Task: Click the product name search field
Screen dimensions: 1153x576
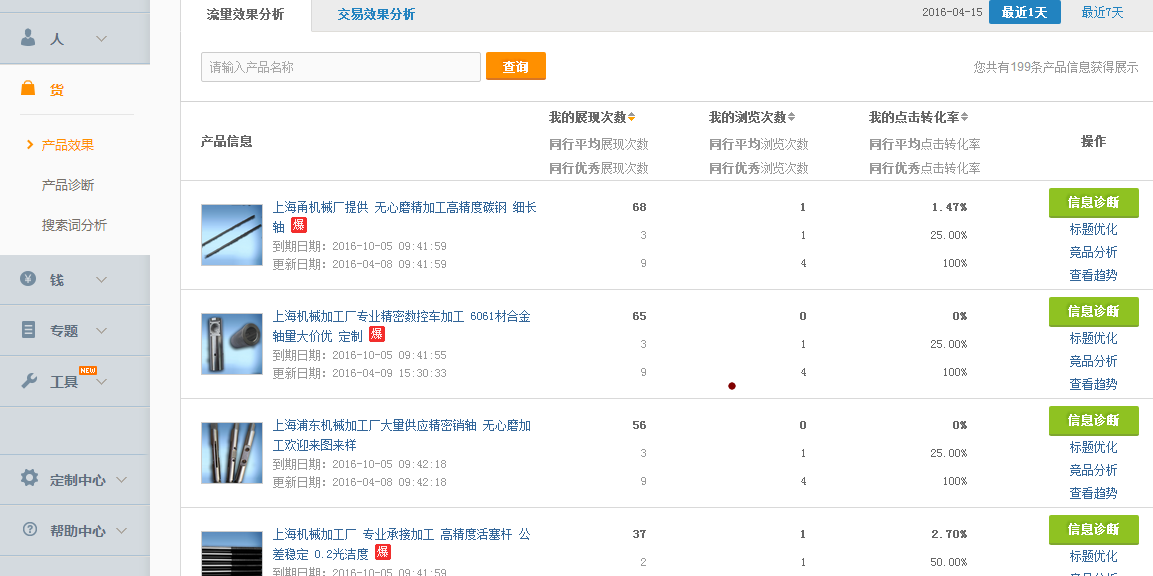Action: pos(340,67)
